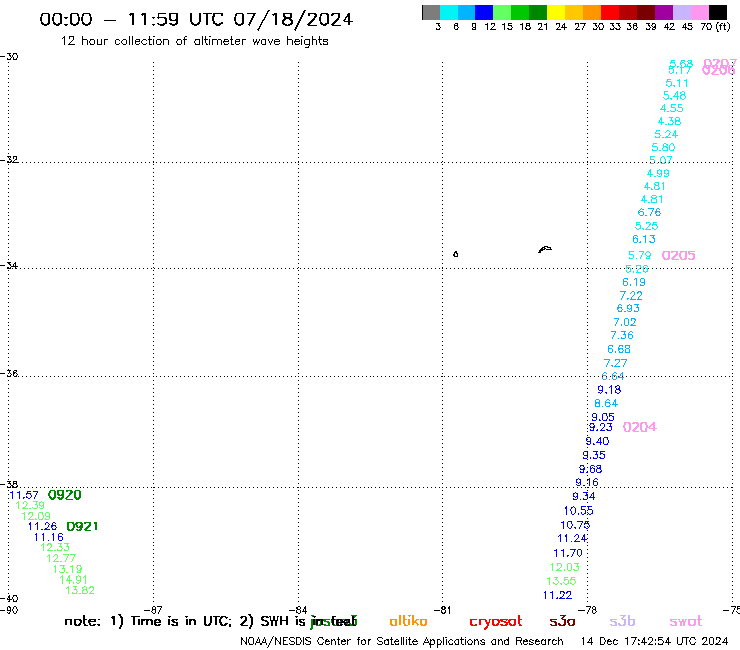Click the wave height value 6.68
740x650 pixels.
click(x=619, y=349)
